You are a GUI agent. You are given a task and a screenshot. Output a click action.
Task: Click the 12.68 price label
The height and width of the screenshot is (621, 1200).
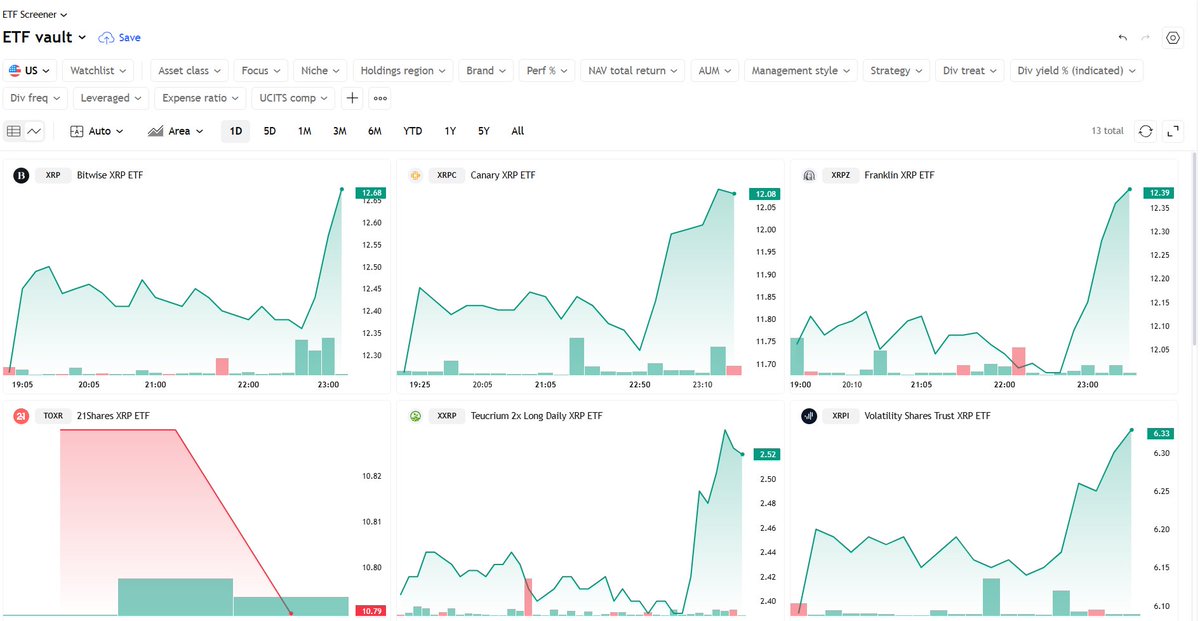coord(371,193)
